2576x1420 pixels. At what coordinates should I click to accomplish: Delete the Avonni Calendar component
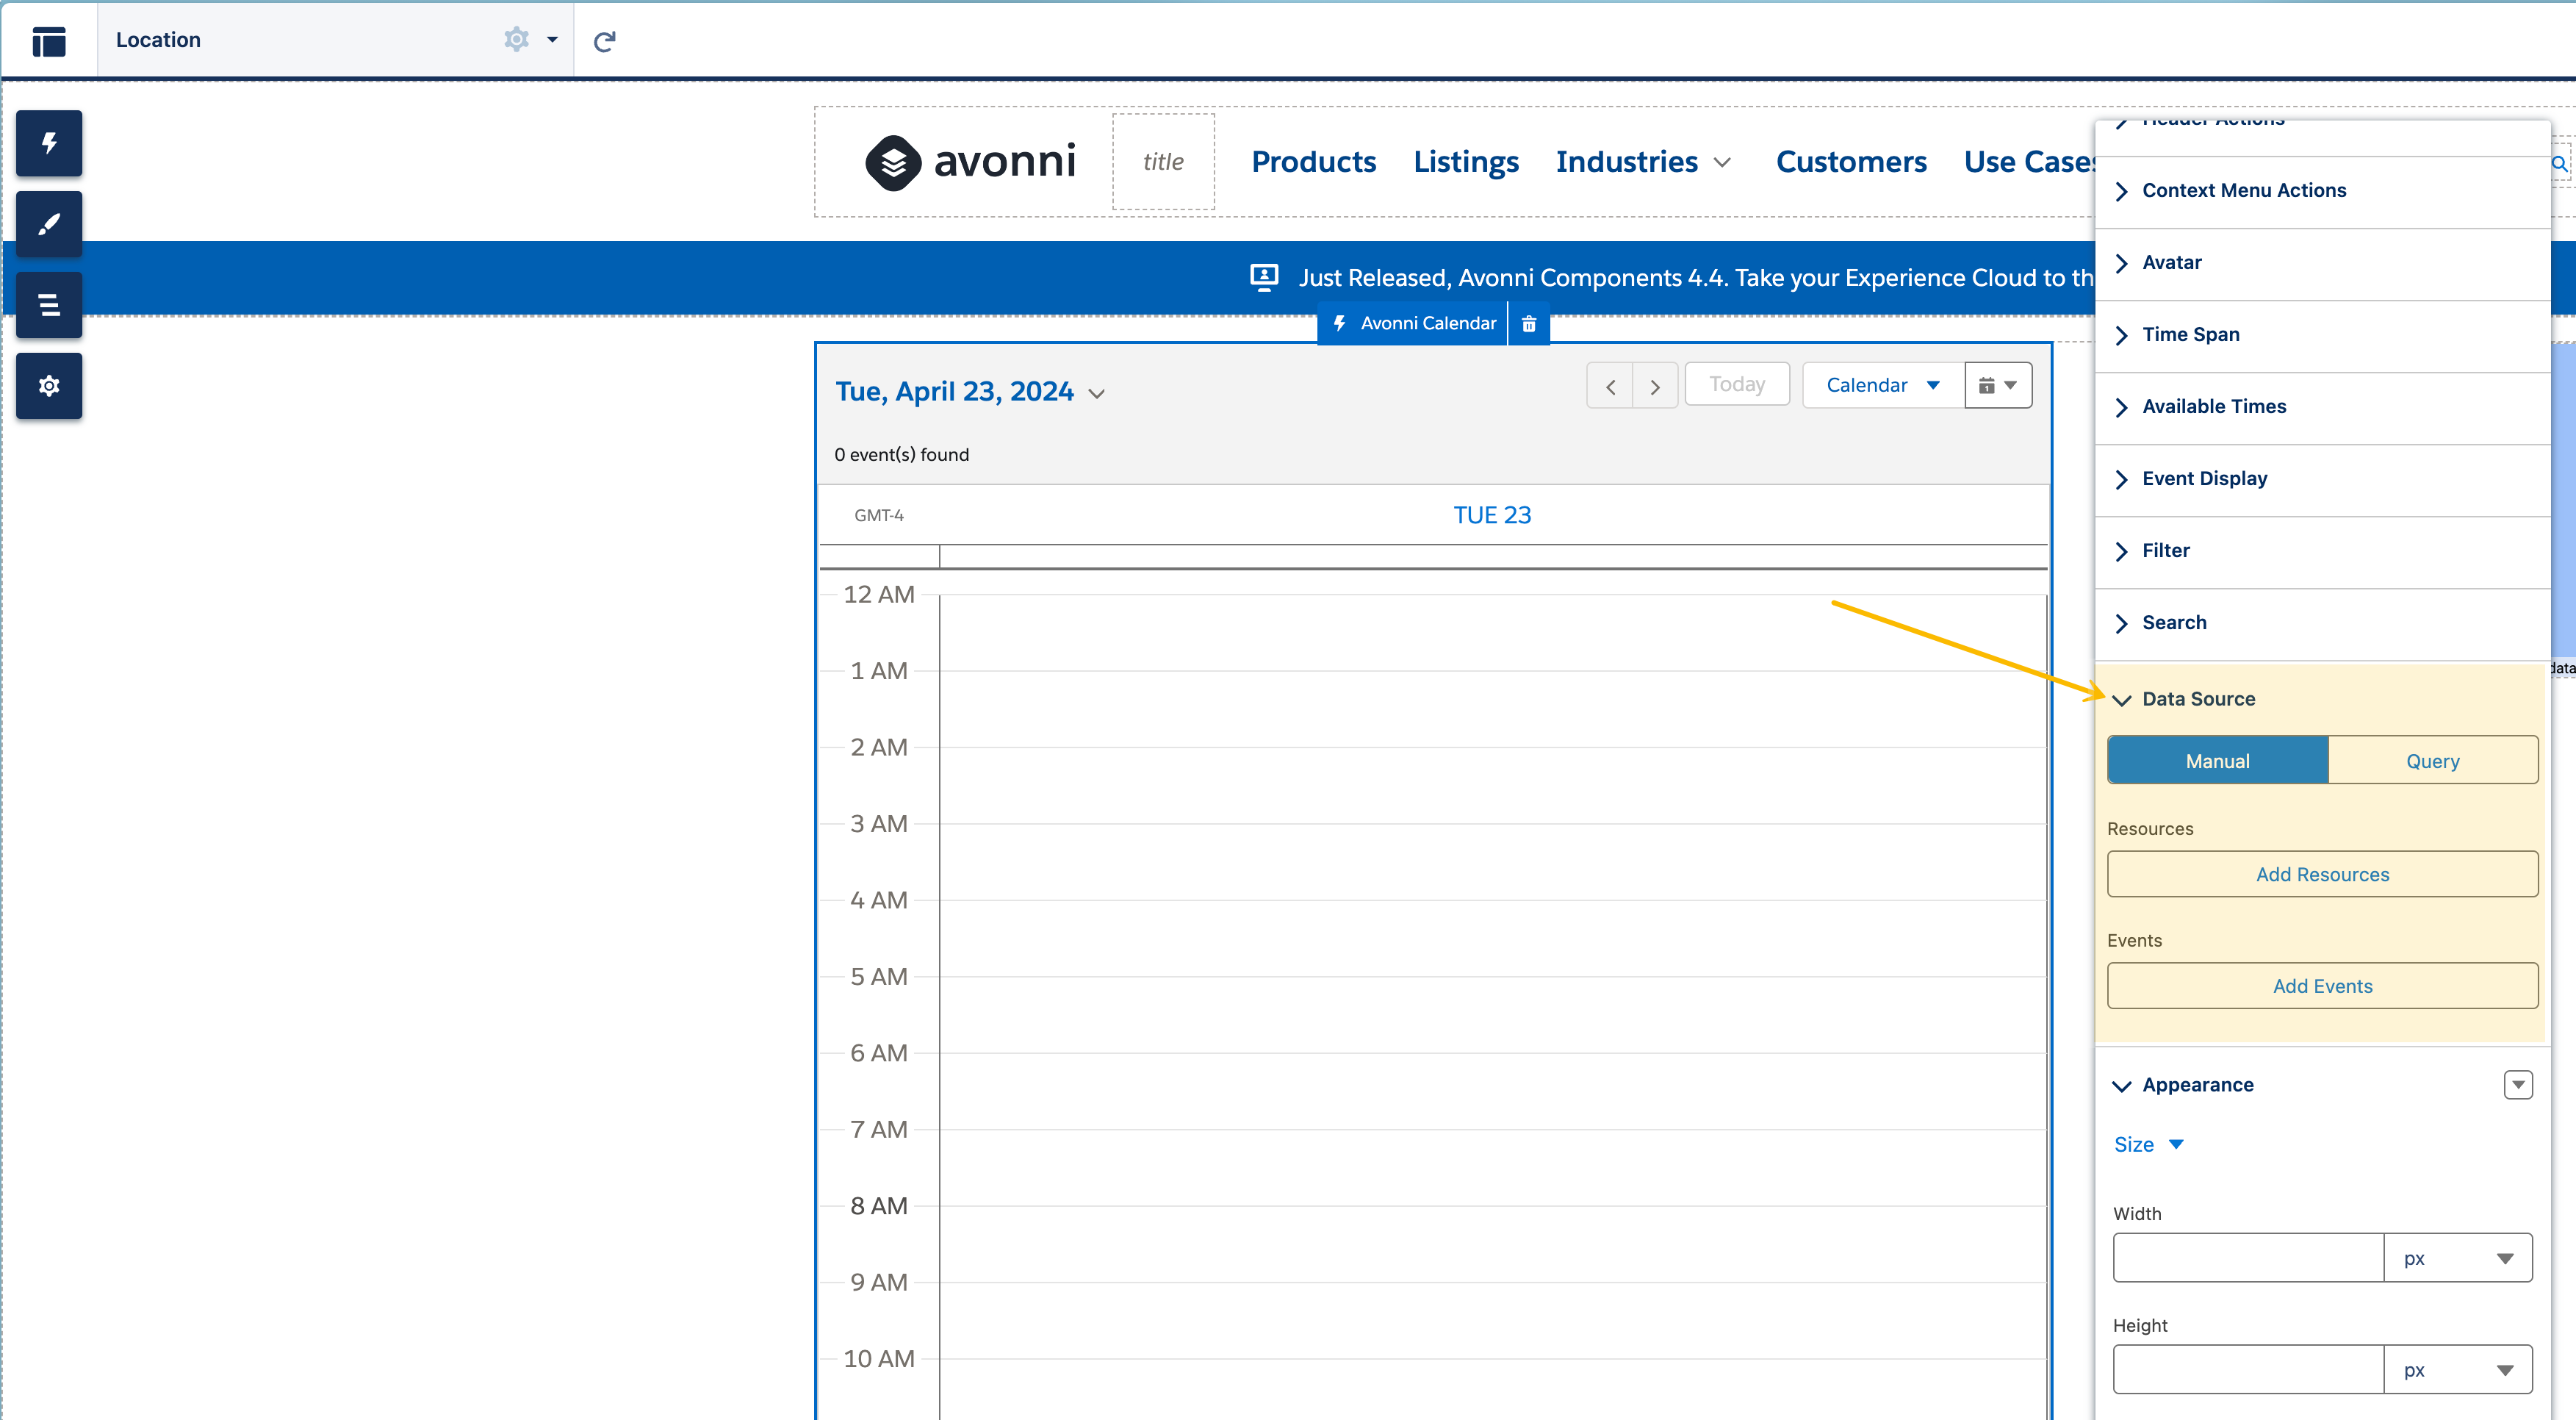pyautogui.click(x=1528, y=324)
